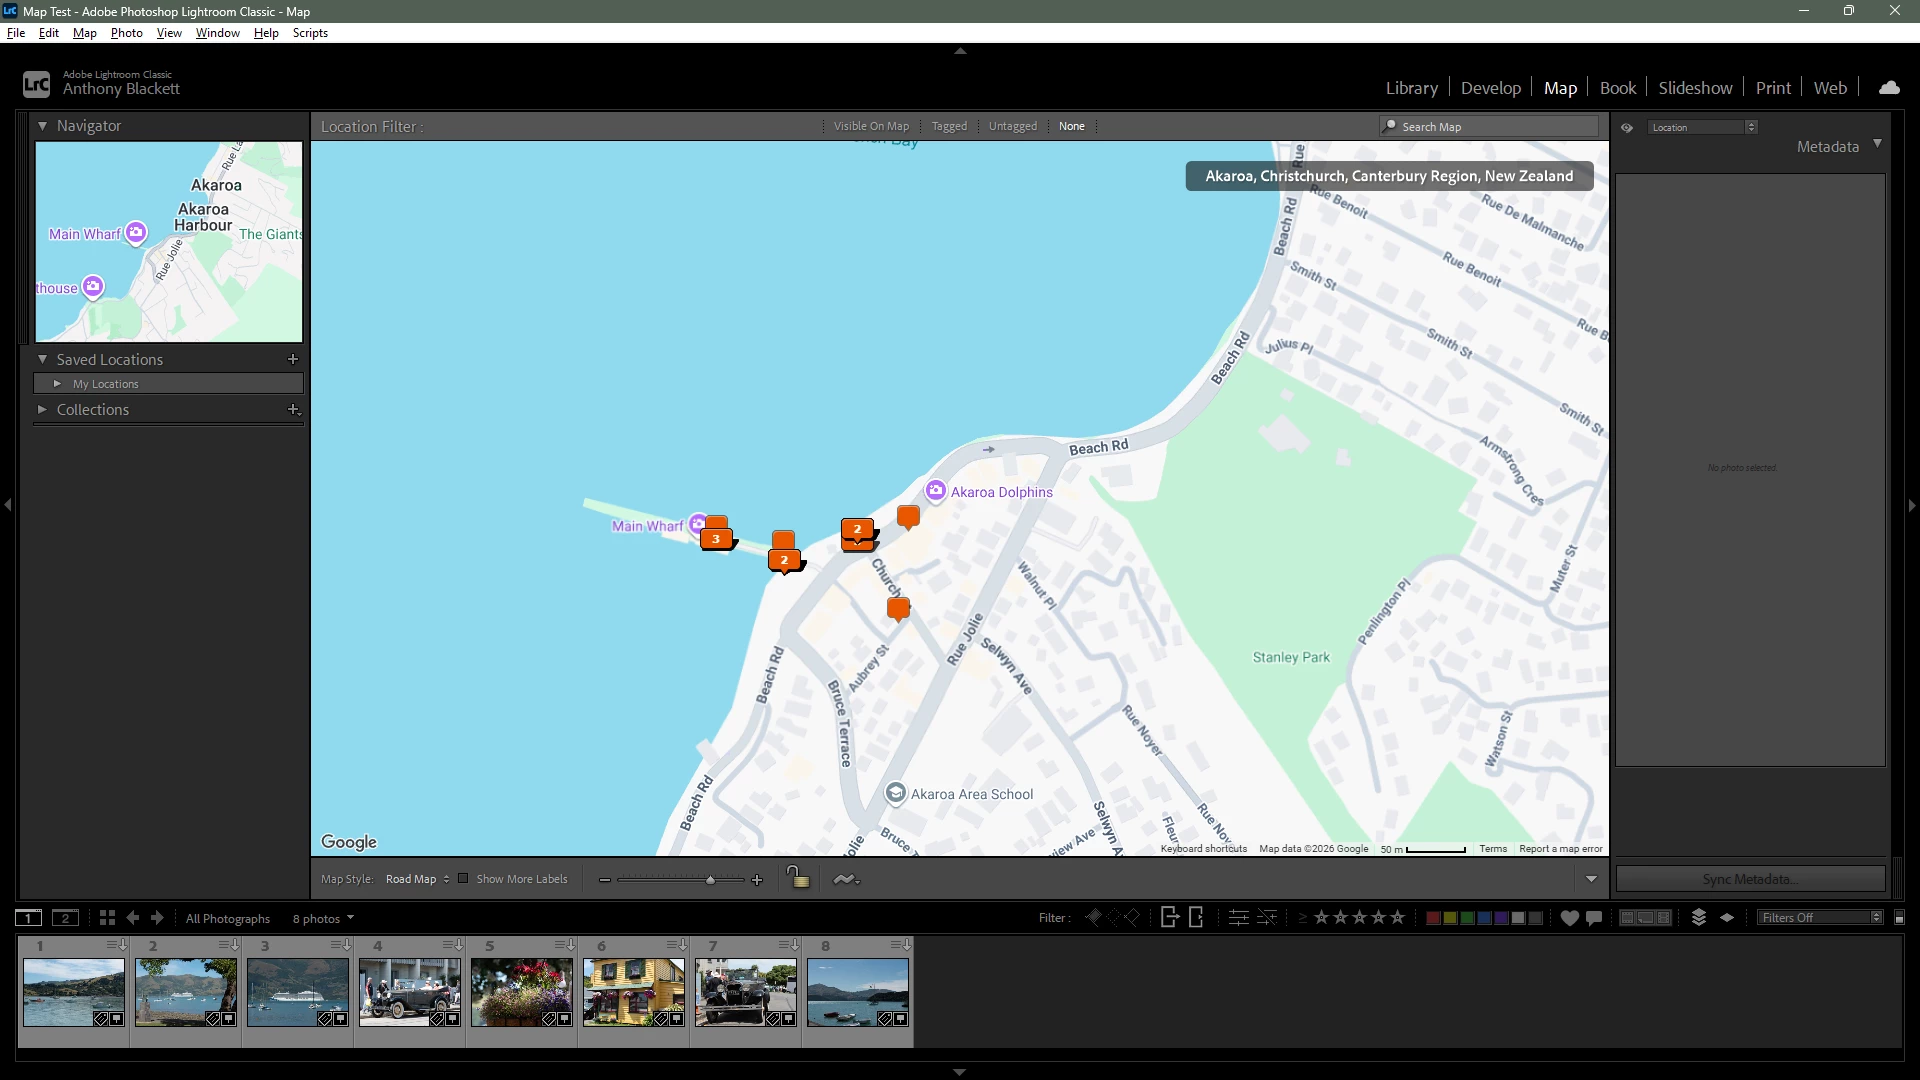This screenshot has width=1920, height=1080.
Task: Click the red color label filter
Action: (x=1433, y=917)
